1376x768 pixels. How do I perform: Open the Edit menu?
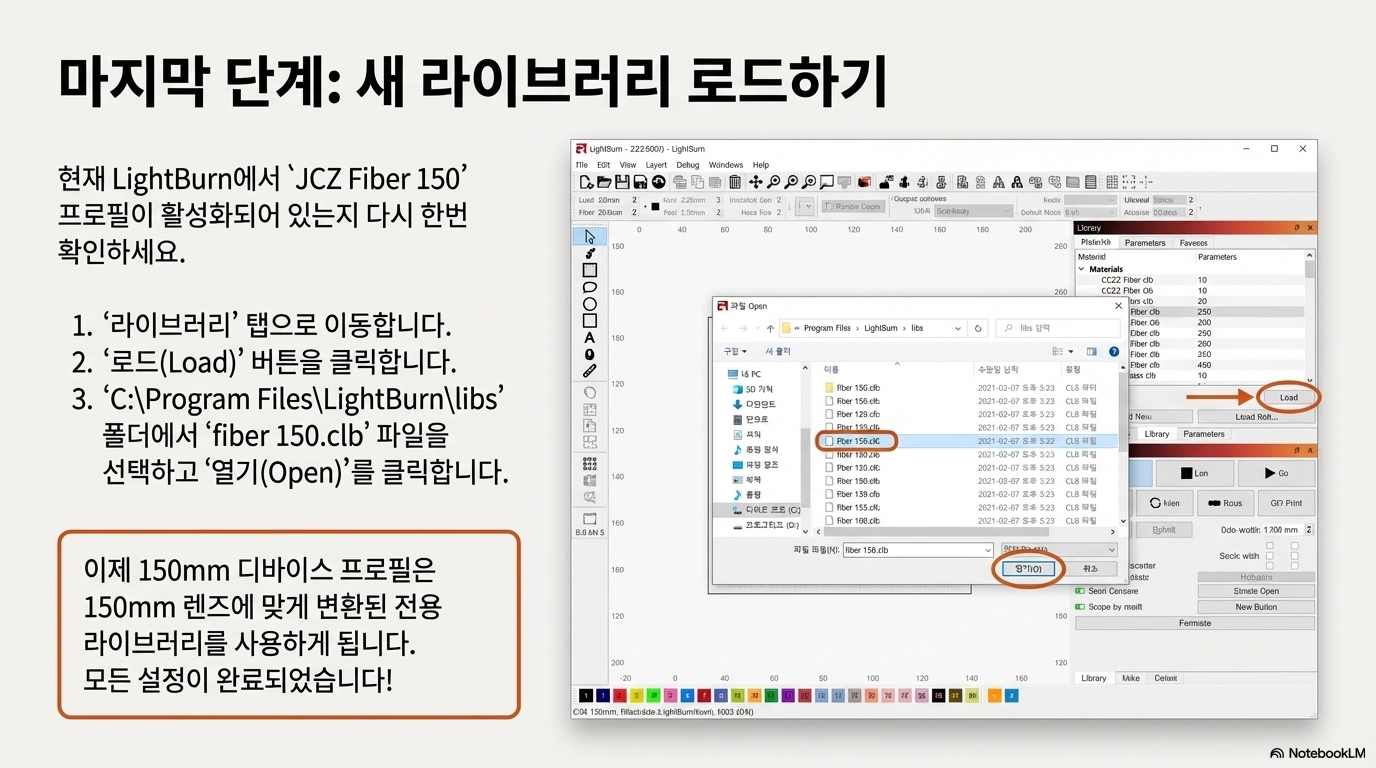pos(604,165)
